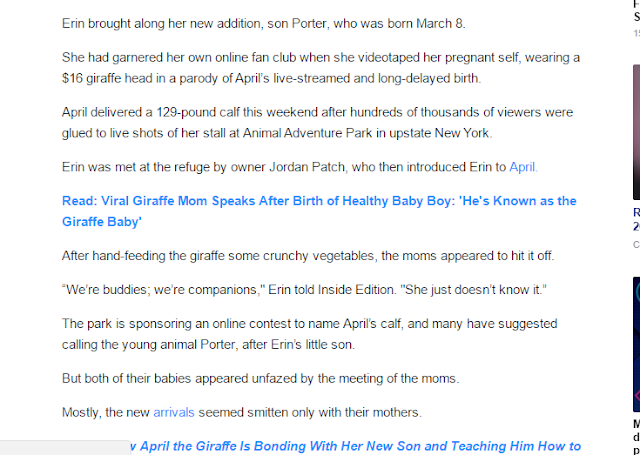This screenshot has height=455, width=640.
Task: Click the sentence 'Erin was met at the refuge'
Action: 285,167
